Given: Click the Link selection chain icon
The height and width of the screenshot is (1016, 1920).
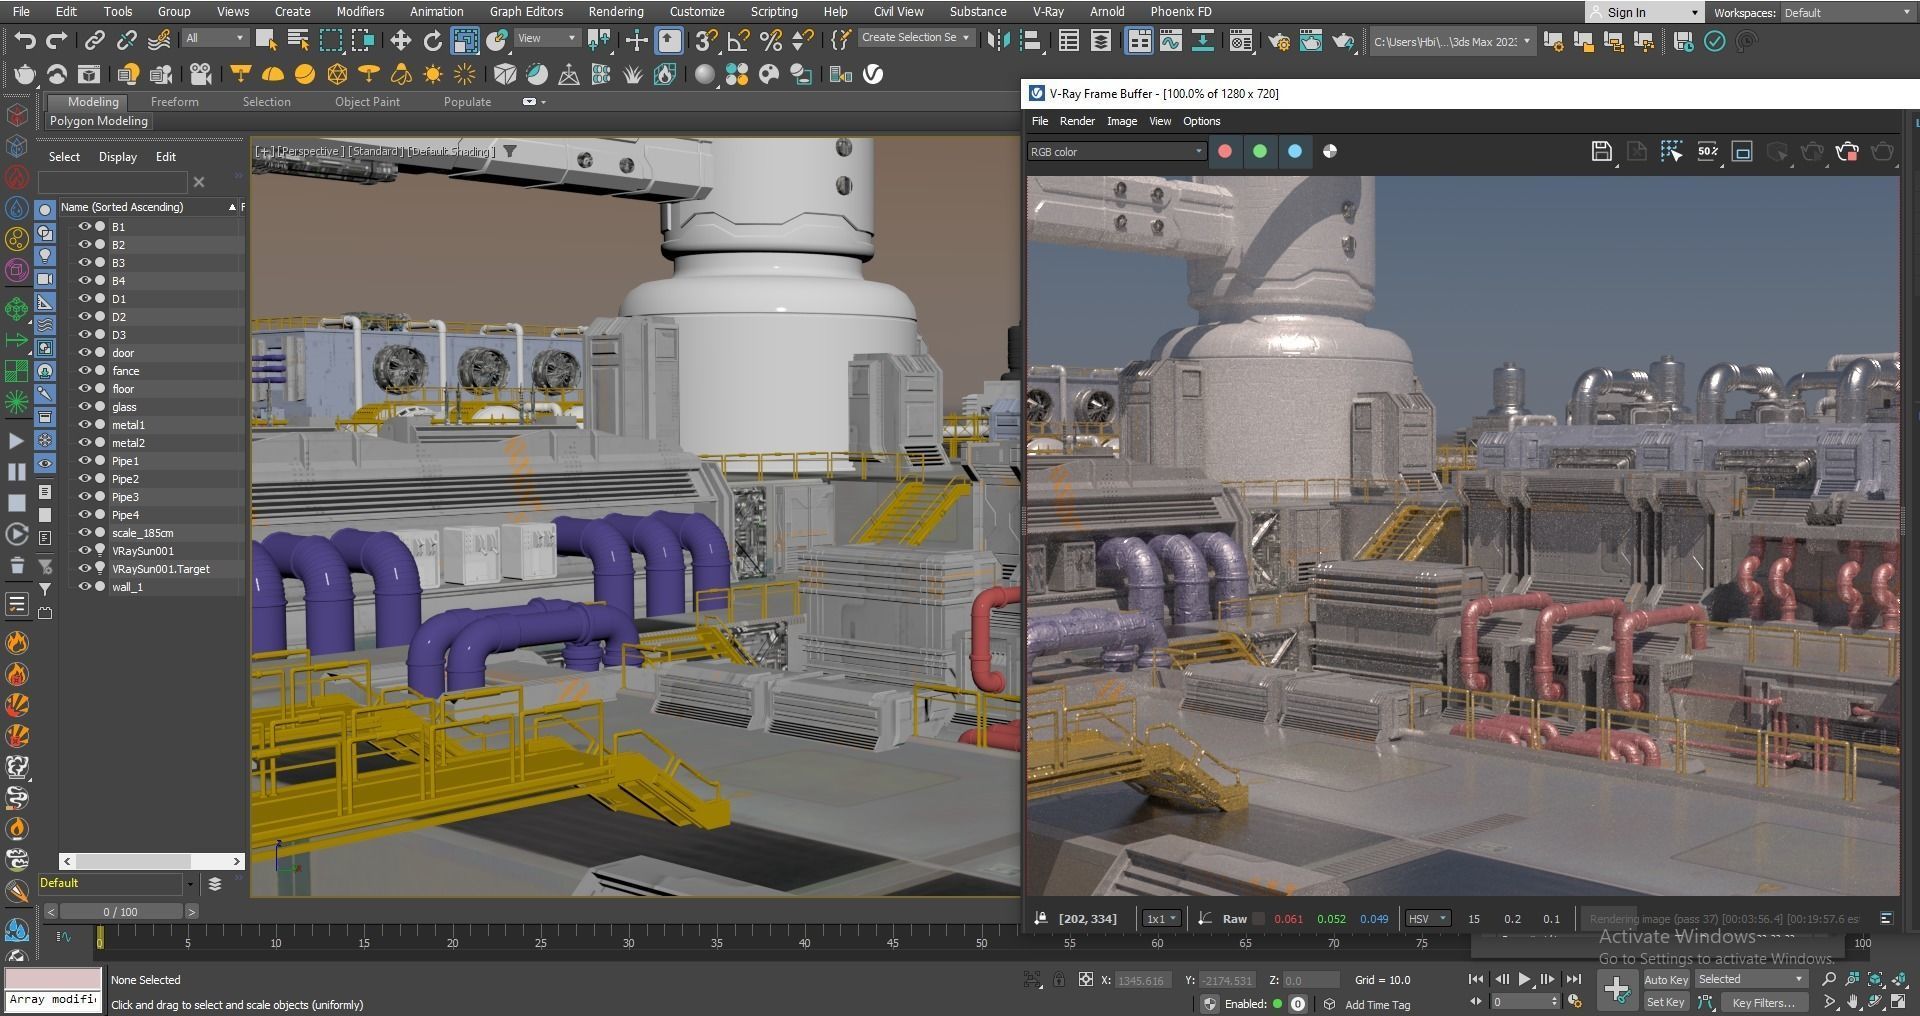Looking at the screenshot, I should point(94,41).
